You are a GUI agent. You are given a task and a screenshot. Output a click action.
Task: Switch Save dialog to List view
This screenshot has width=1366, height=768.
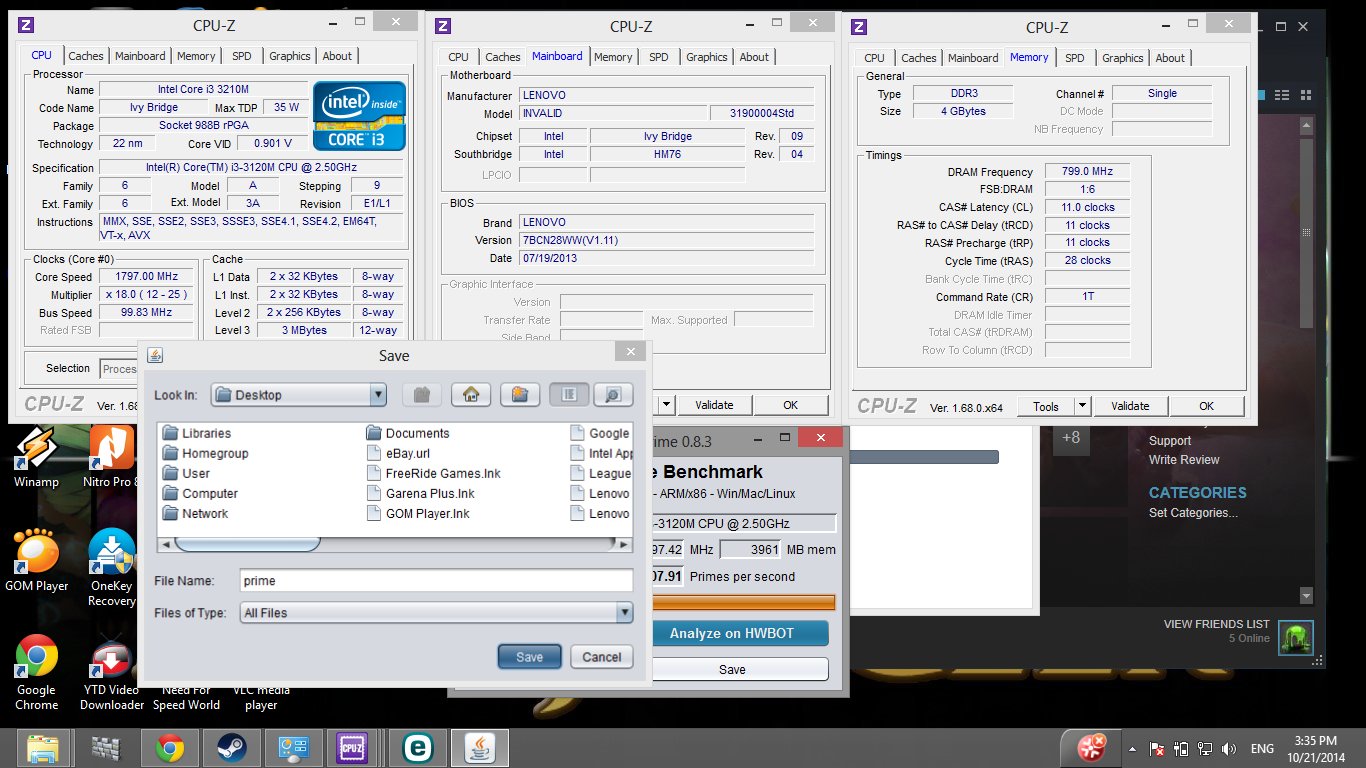tap(569, 394)
